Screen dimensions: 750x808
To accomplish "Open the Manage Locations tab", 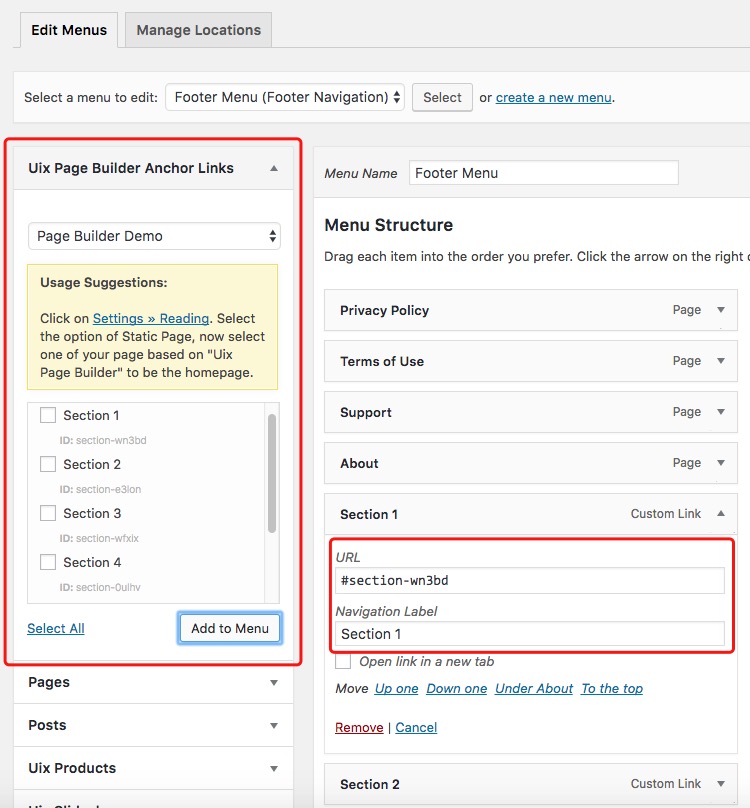I will coord(198,30).
